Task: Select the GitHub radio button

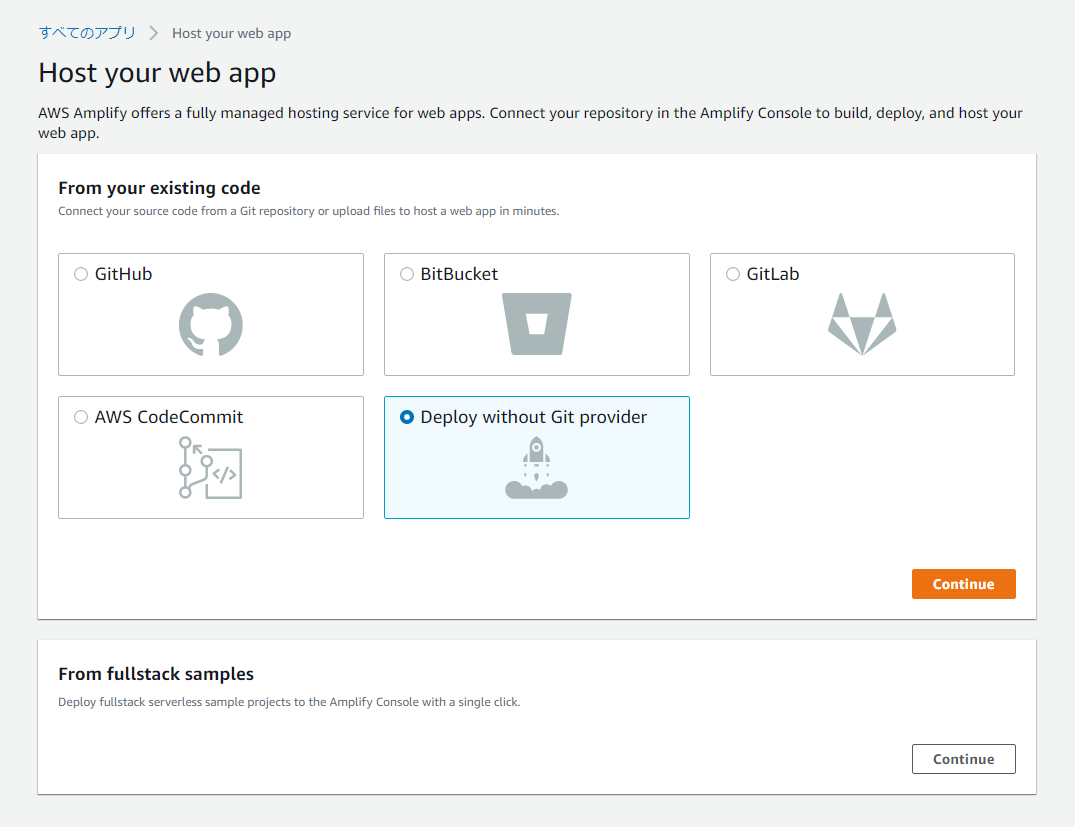Action: [81, 274]
